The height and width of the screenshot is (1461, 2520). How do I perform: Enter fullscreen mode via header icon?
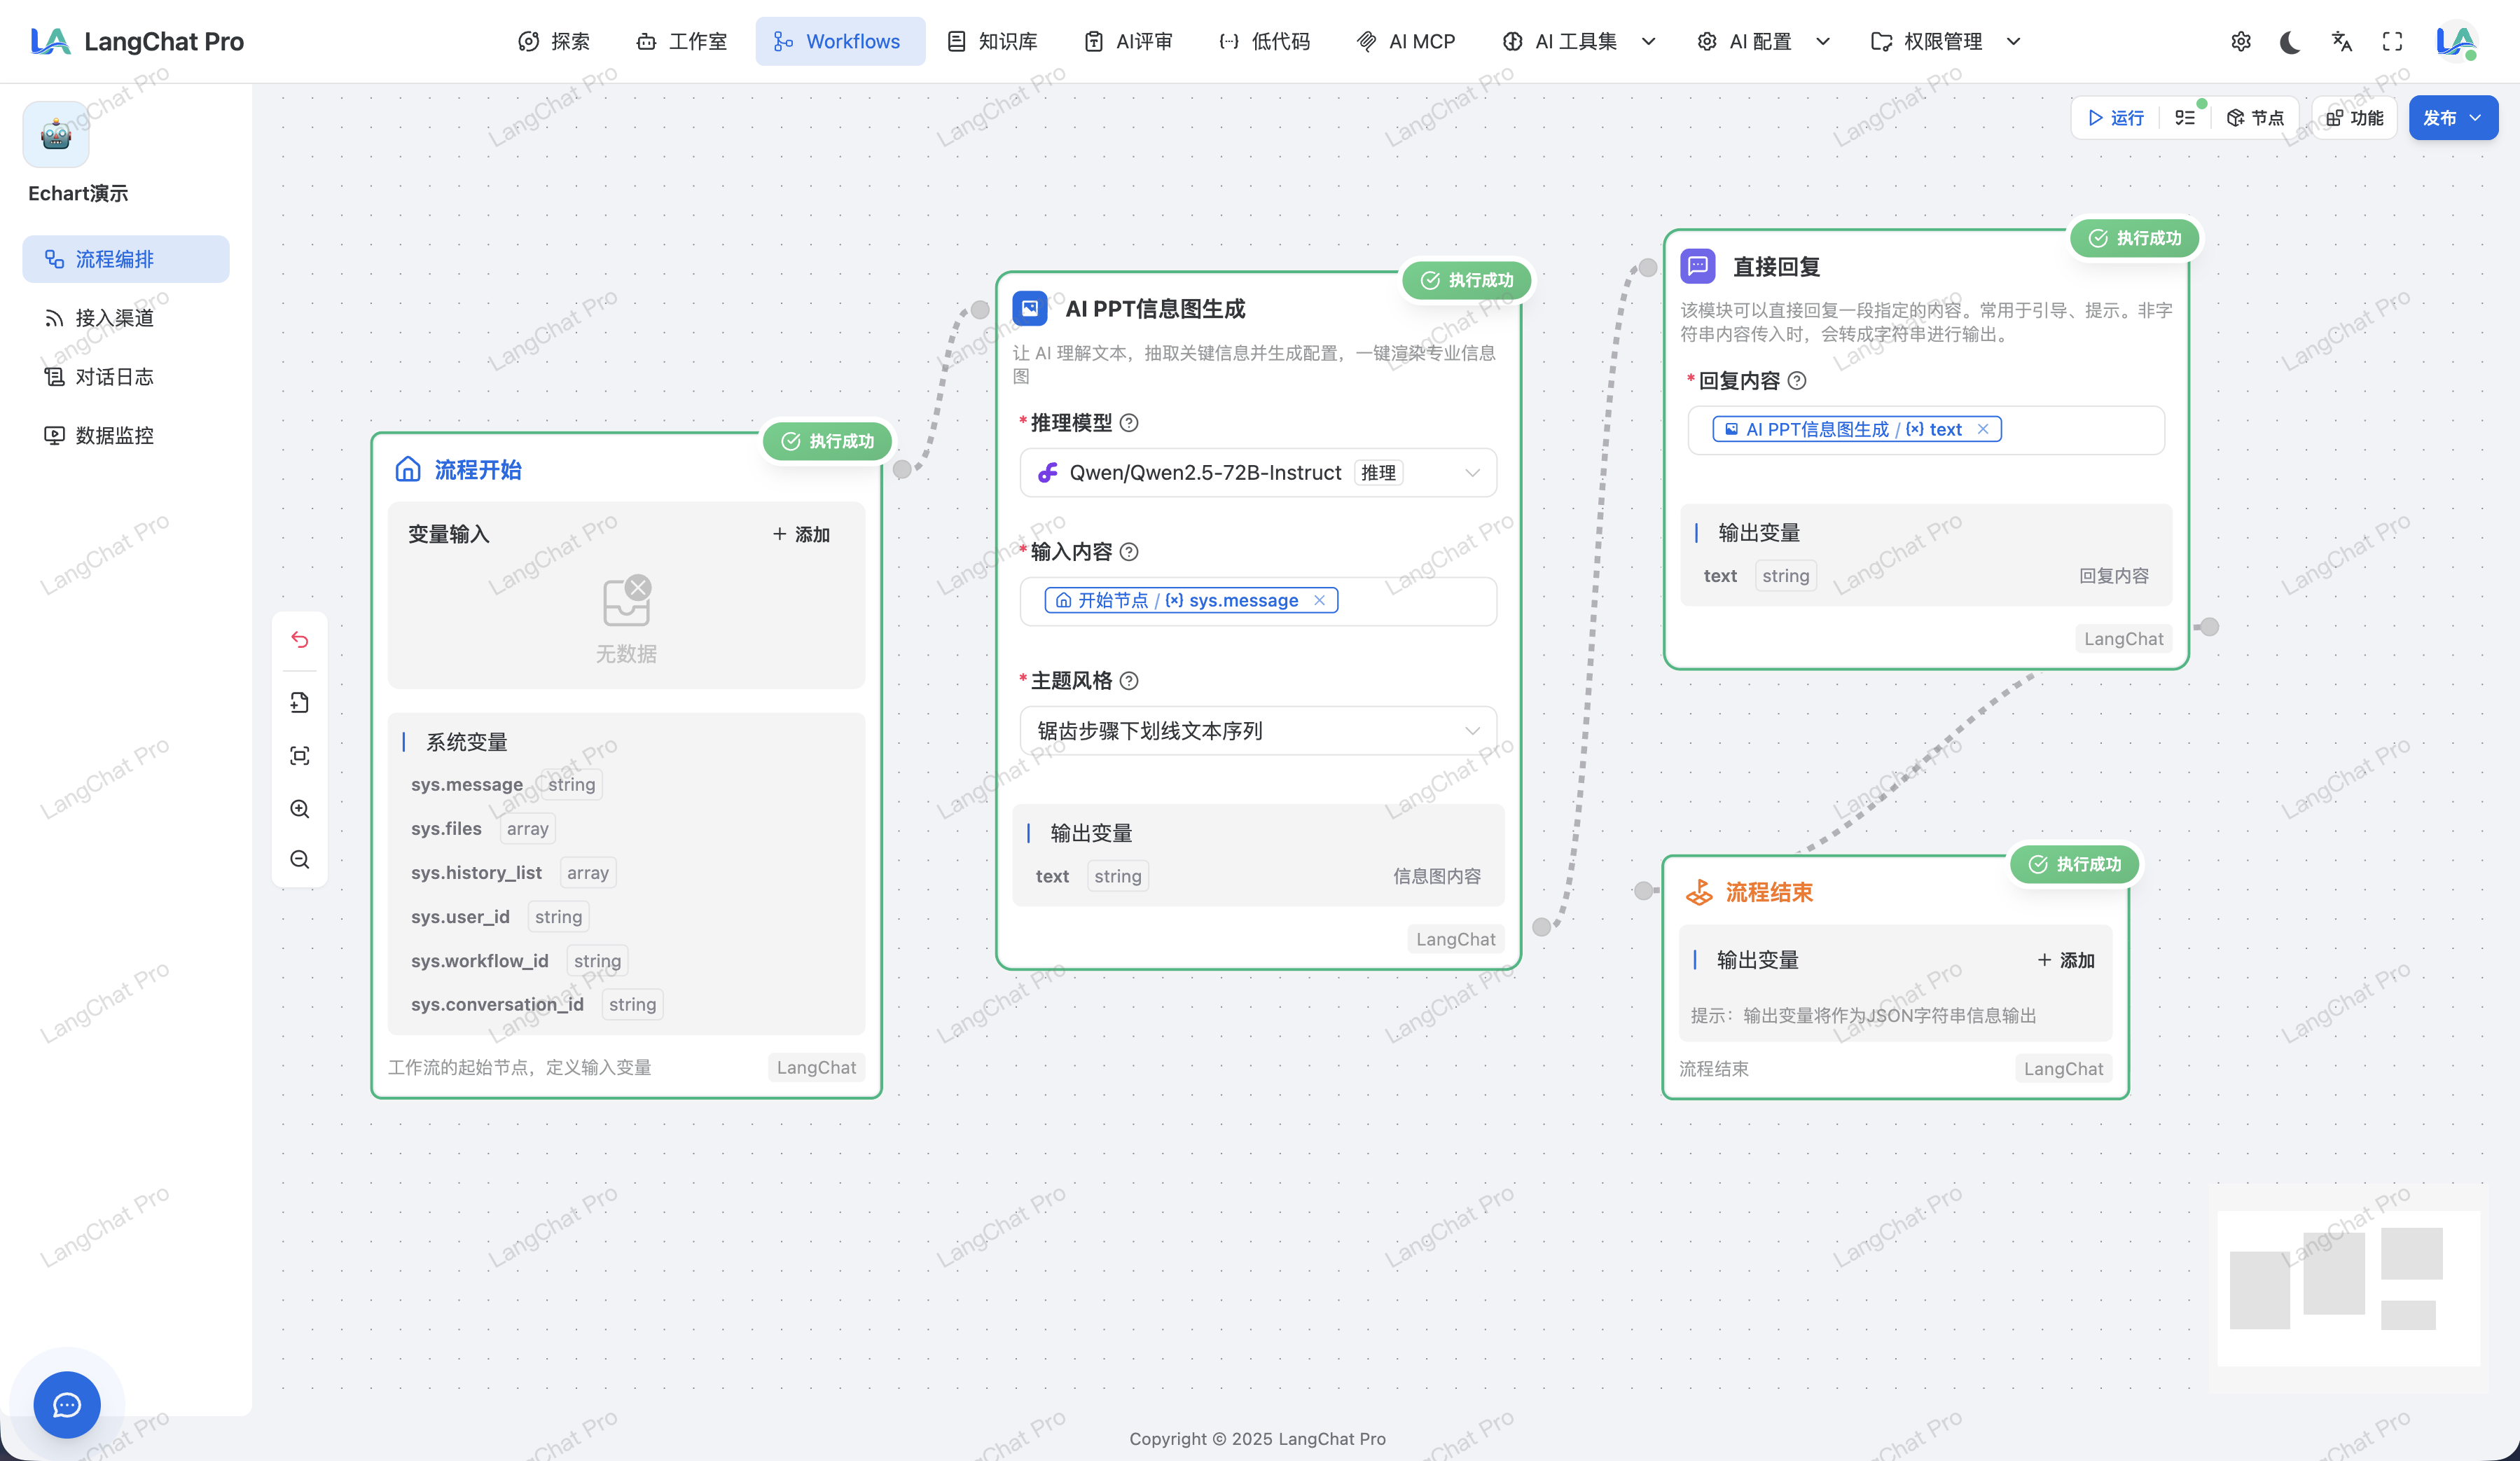pos(2392,41)
